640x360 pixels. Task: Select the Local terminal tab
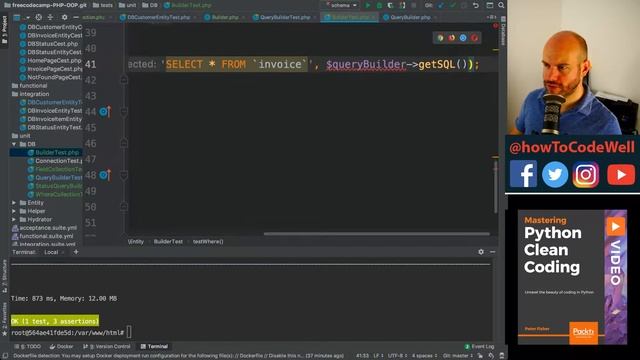51,252
